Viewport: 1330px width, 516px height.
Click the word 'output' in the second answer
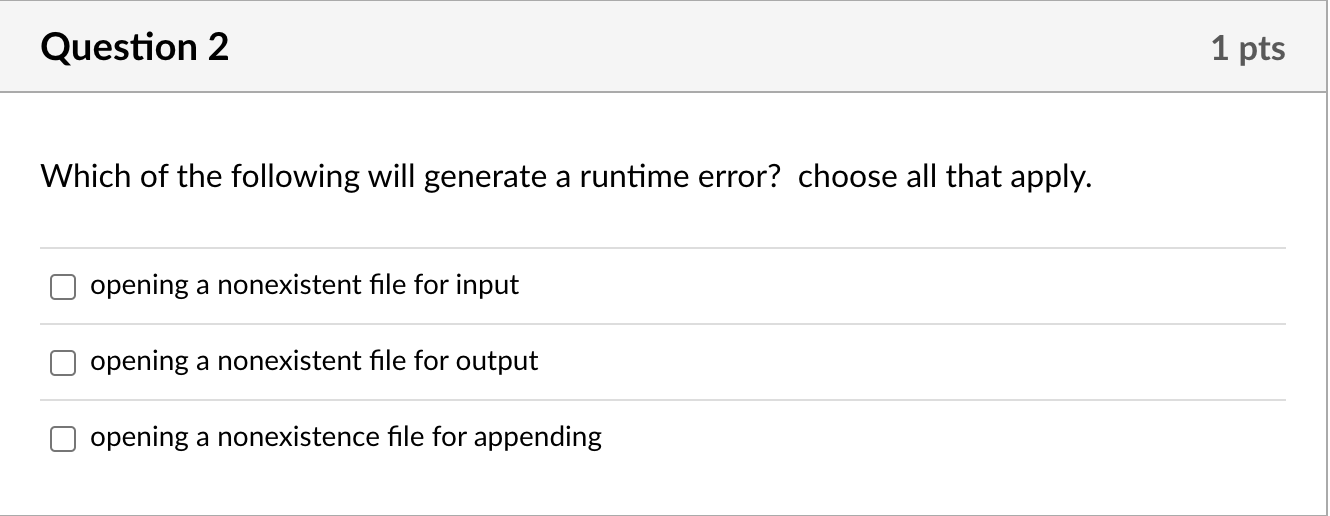[497, 362]
